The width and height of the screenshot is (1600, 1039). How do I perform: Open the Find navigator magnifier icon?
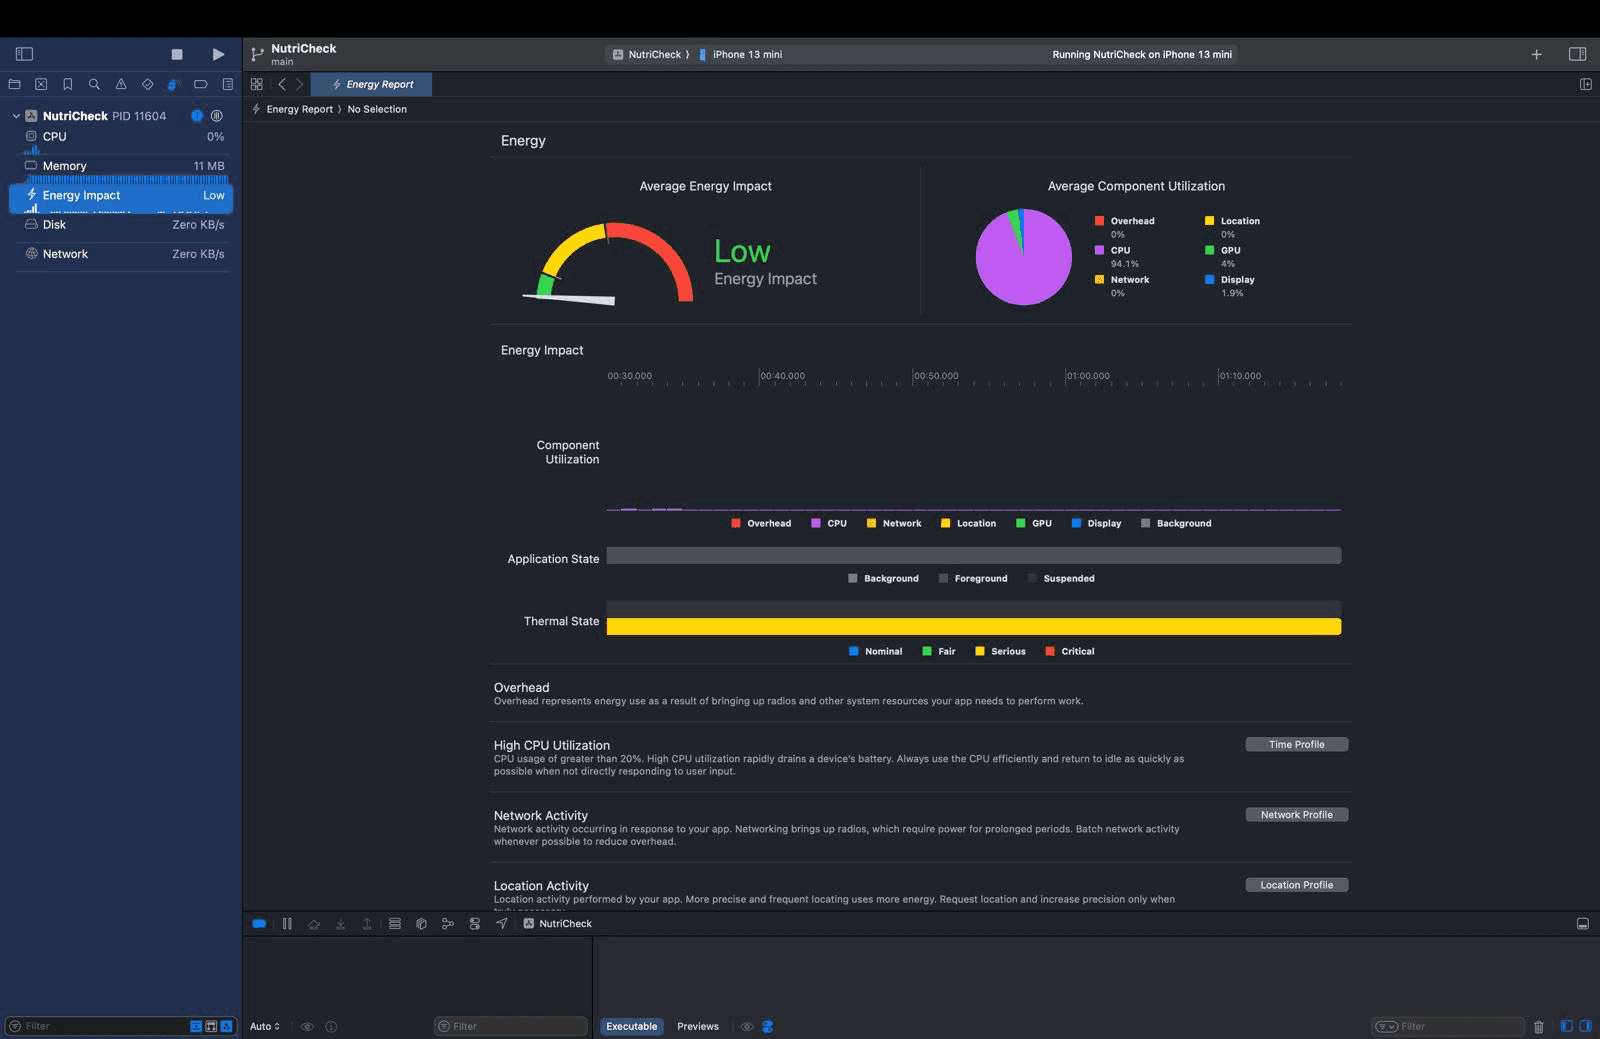[94, 85]
